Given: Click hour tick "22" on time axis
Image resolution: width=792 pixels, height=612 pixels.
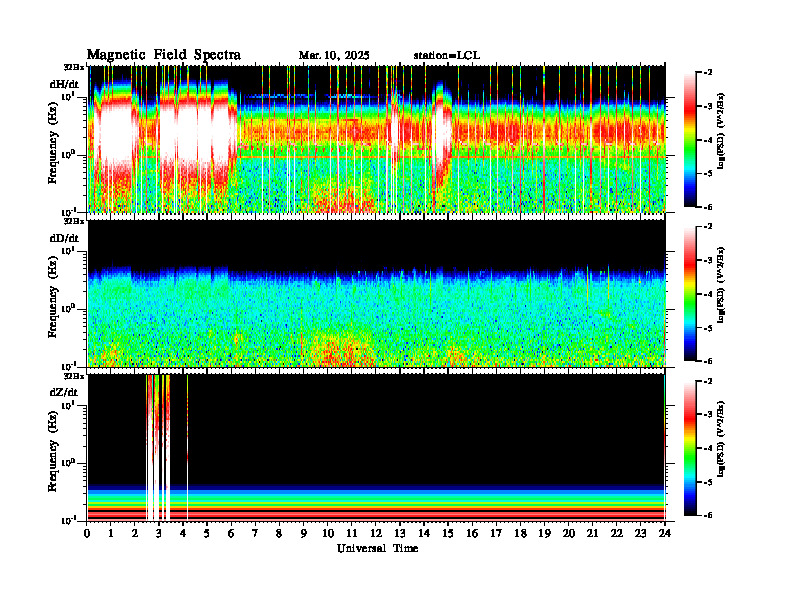Looking at the screenshot, I should (x=617, y=534).
